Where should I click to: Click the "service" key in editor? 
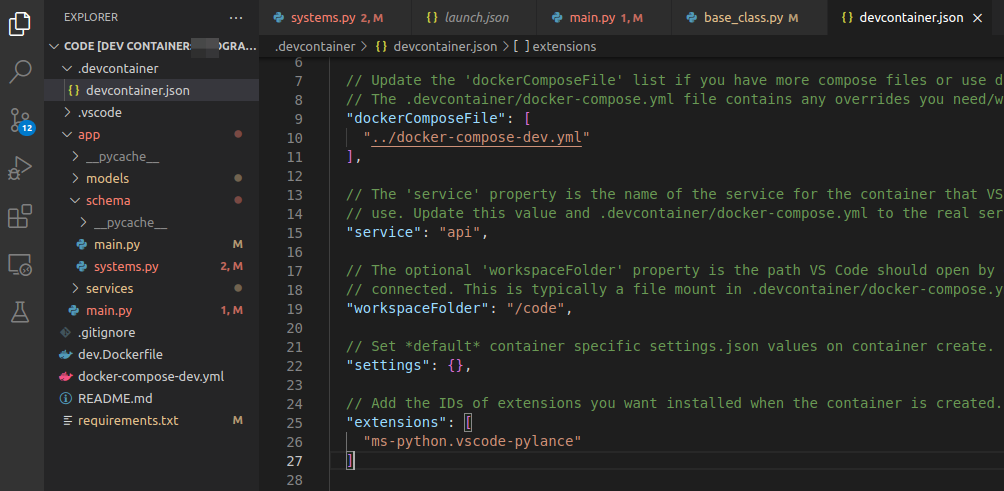pos(384,232)
